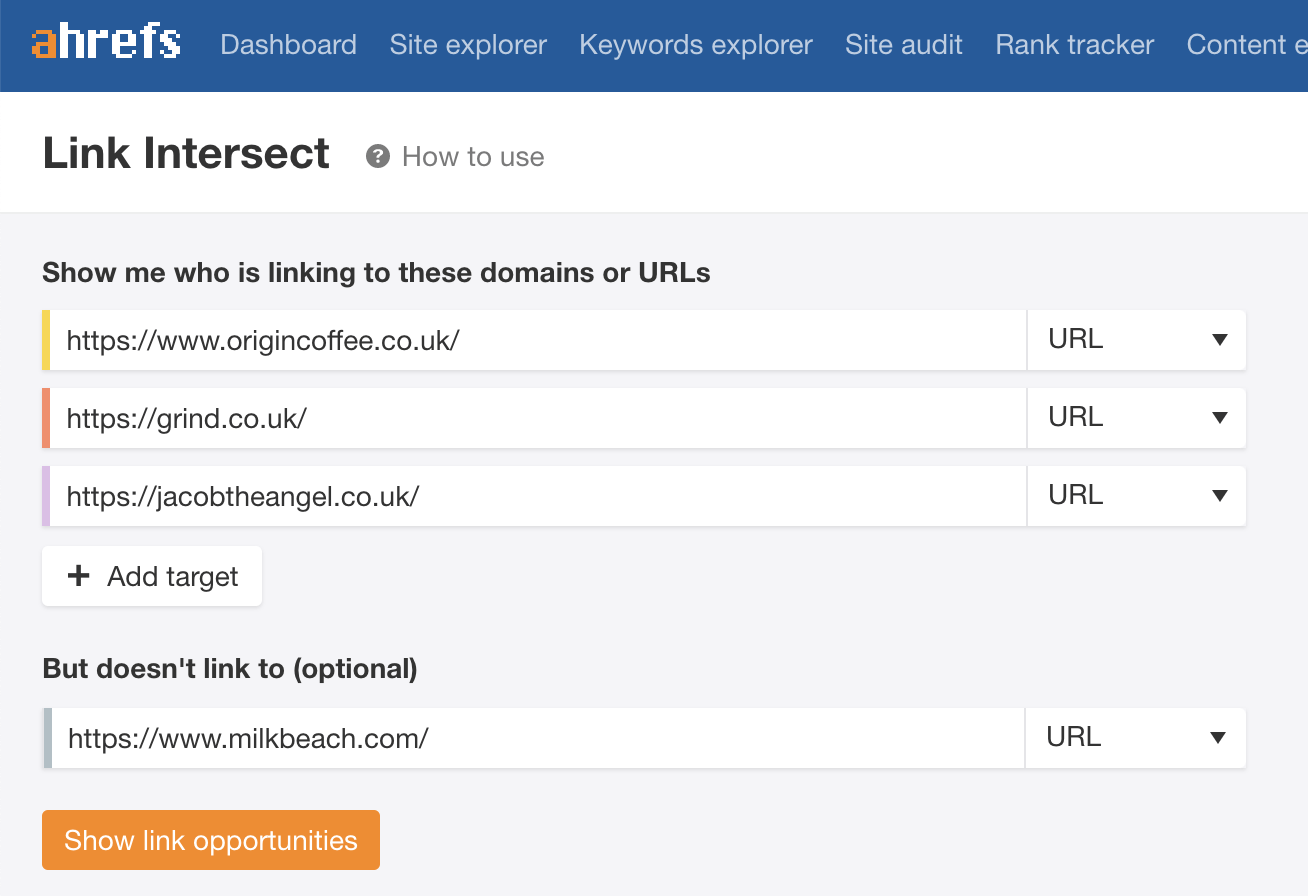Click the plus icon on Add target
This screenshot has width=1308, height=896.
click(77, 576)
